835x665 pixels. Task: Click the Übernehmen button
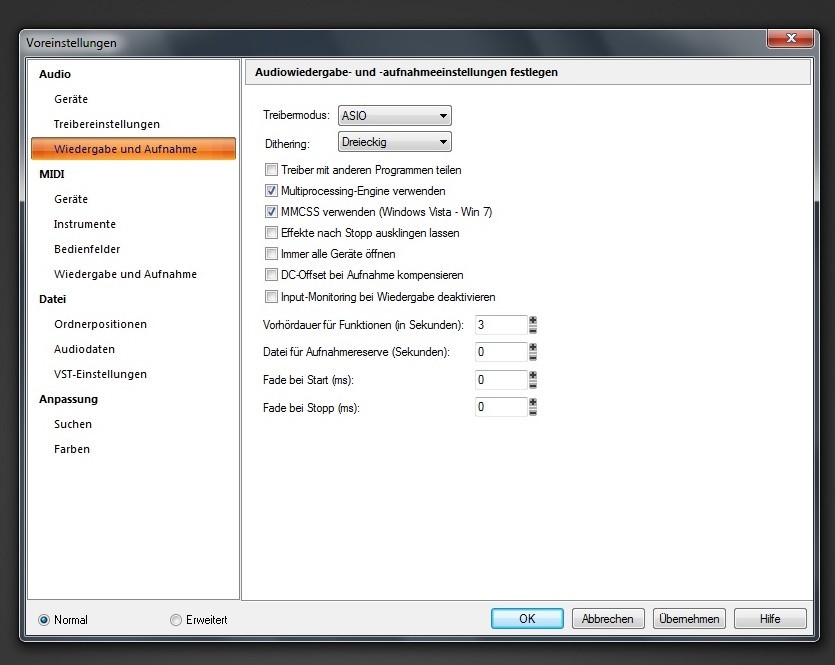(689, 619)
